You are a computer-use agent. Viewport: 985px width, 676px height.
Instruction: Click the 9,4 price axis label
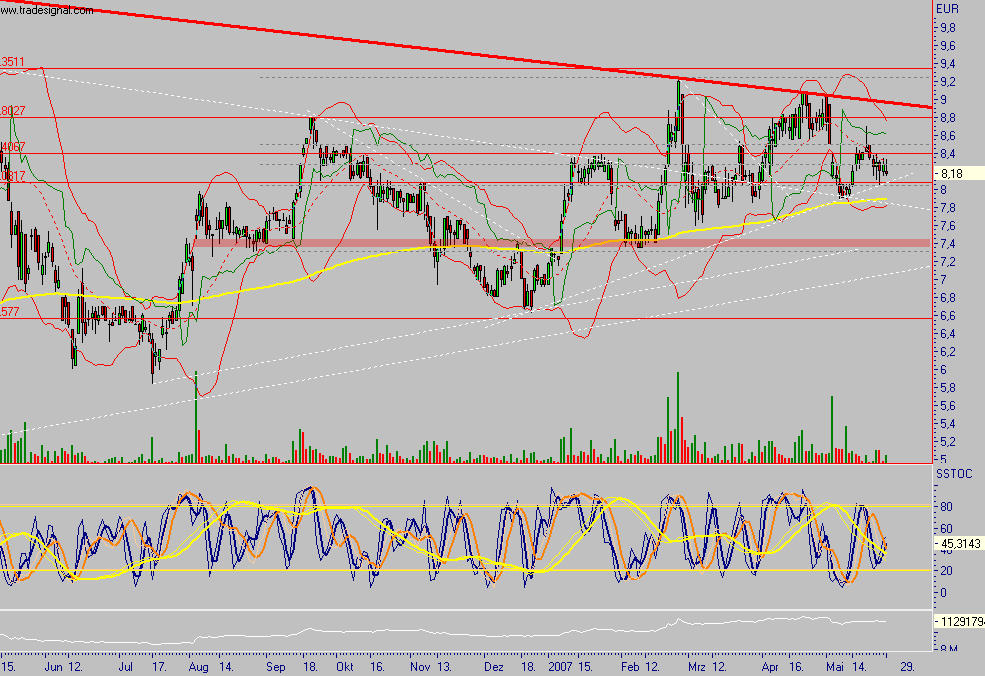[946, 64]
